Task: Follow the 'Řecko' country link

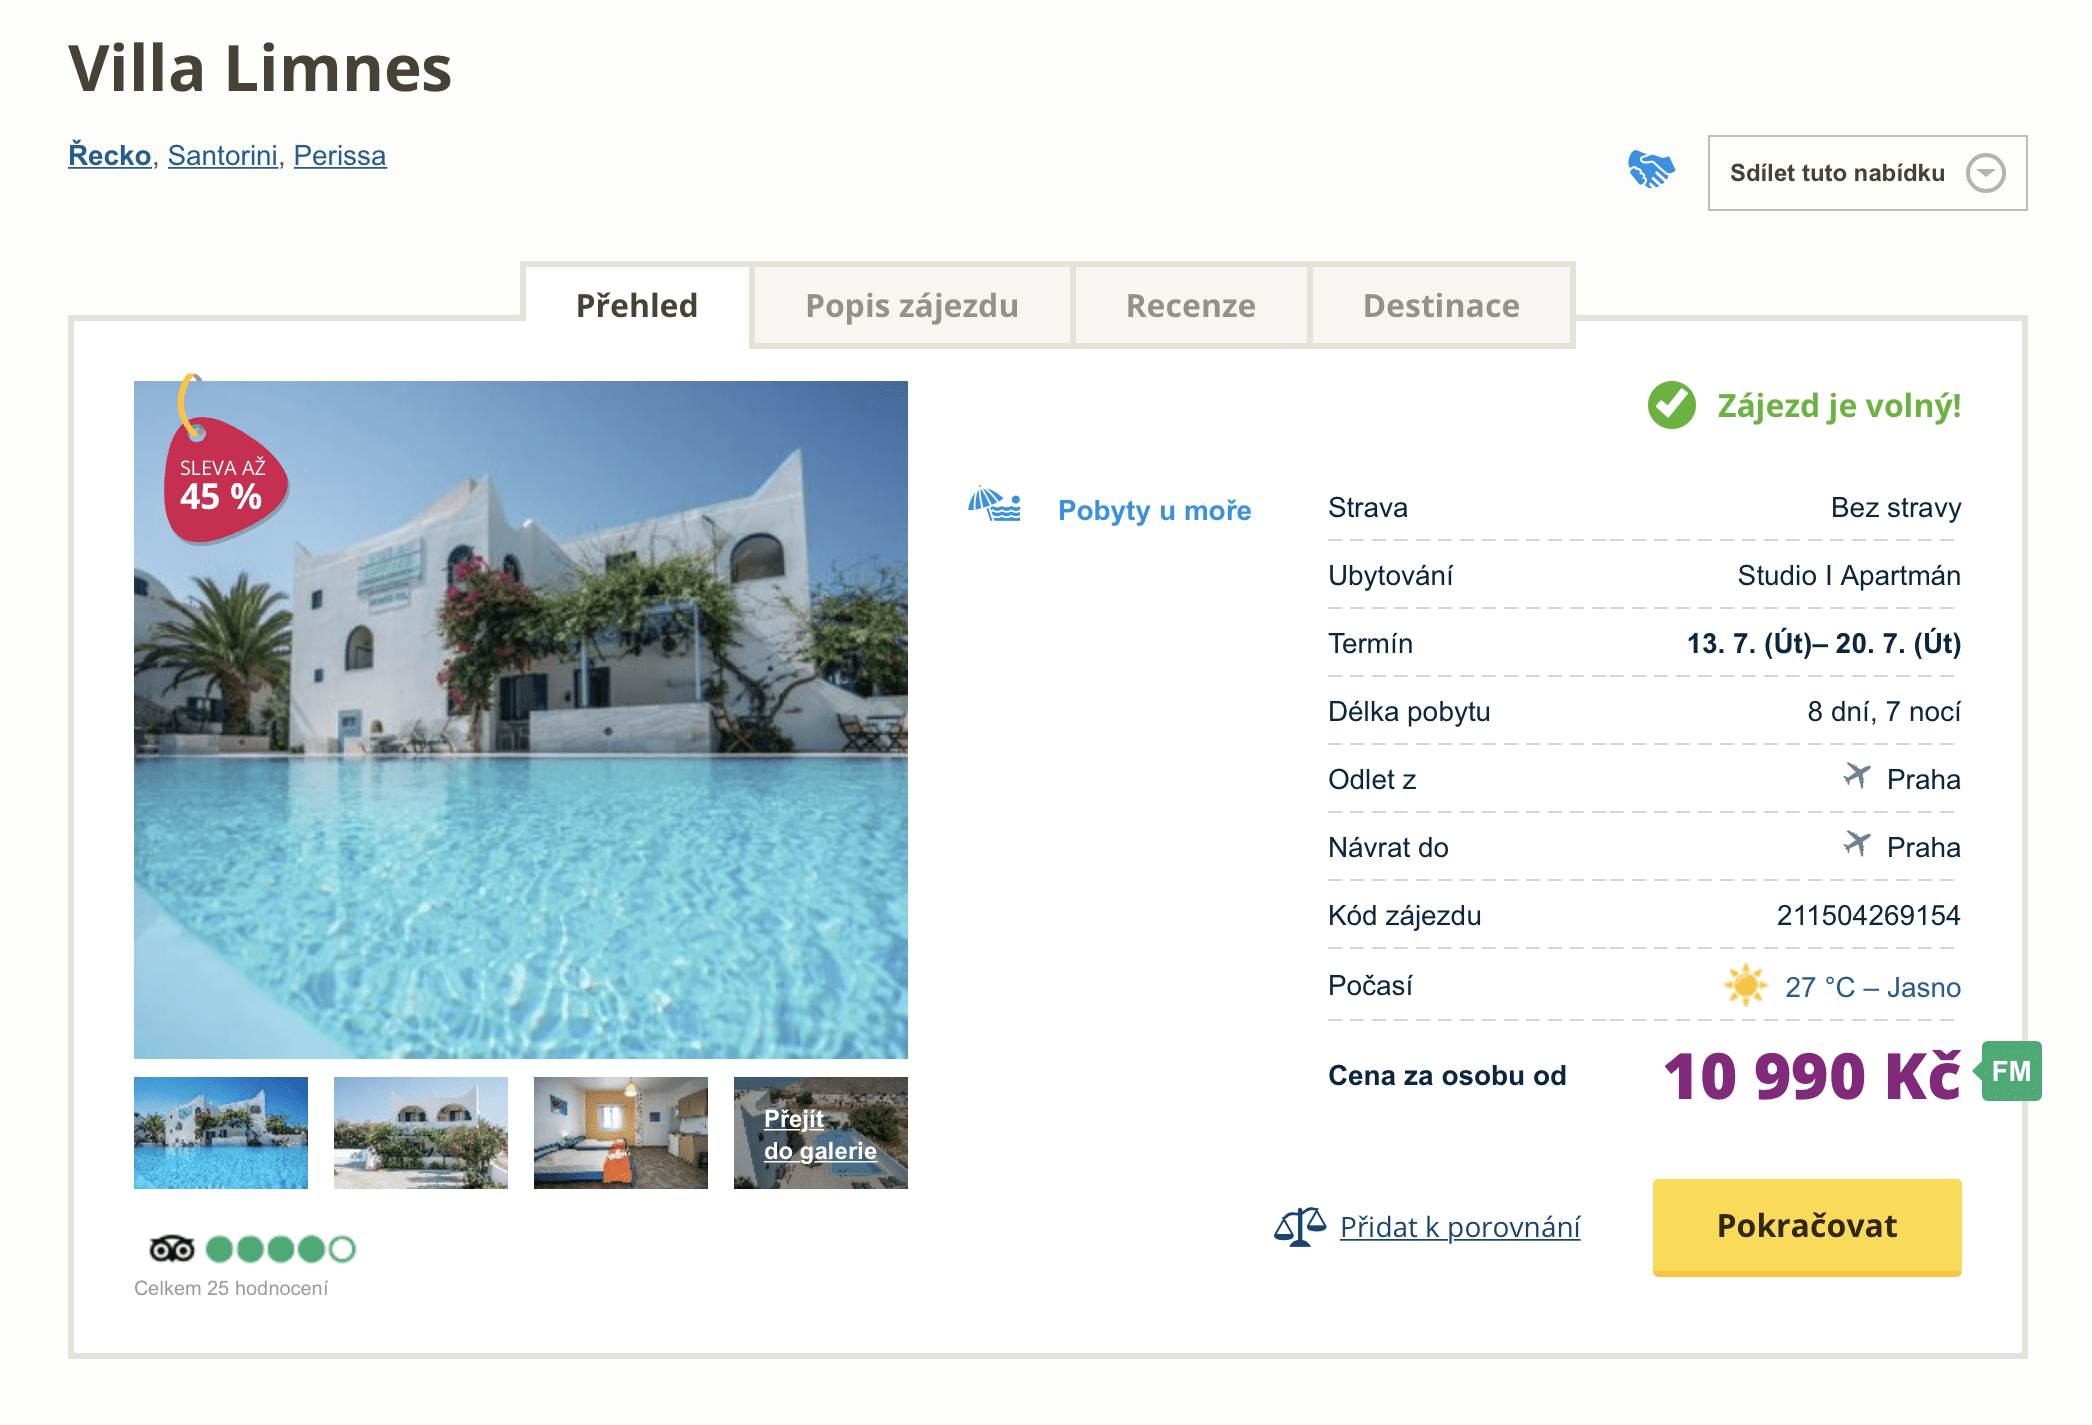Action: [x=109, y=156]
